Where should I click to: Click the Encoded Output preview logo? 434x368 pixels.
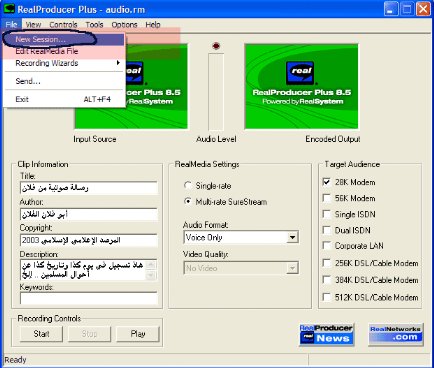point(301,73)
